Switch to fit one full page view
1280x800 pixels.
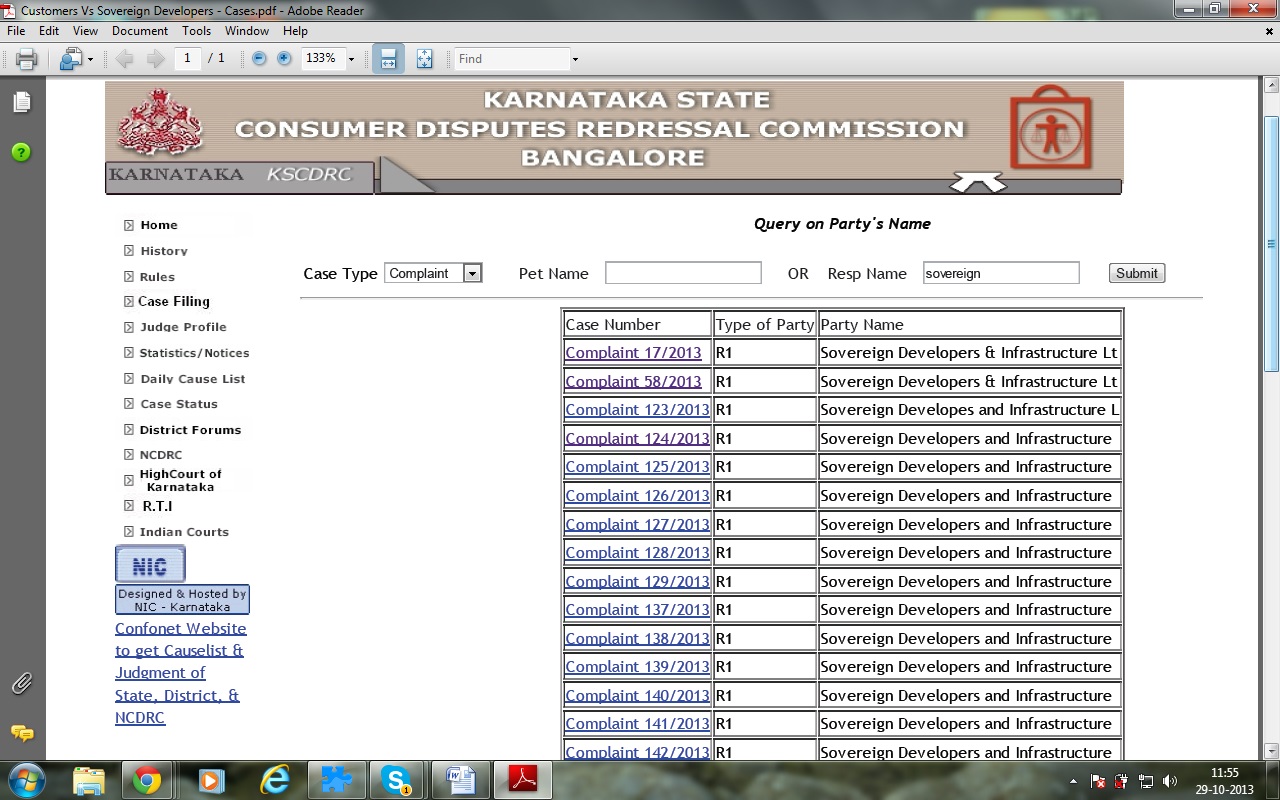tap(424, 59)
